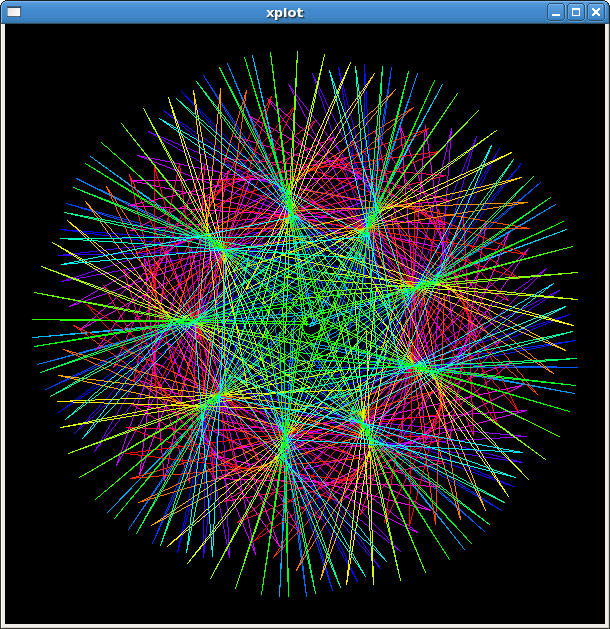Viewport: 610px width, 629px height.
Task: Minimize the xplot window
Action: 556,12
